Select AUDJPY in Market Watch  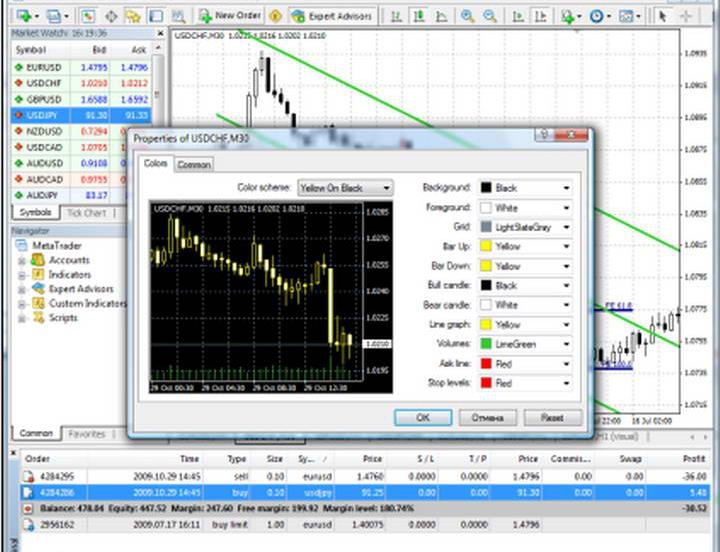coord(69,195)
